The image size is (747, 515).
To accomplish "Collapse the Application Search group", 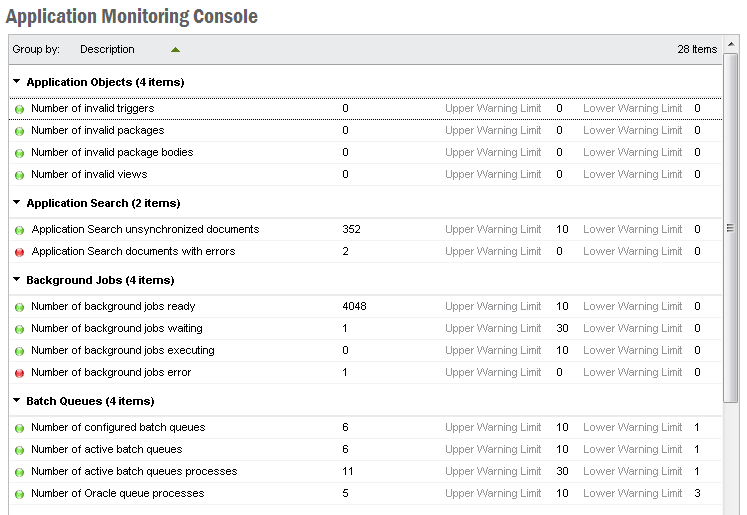I will (17, 203).
